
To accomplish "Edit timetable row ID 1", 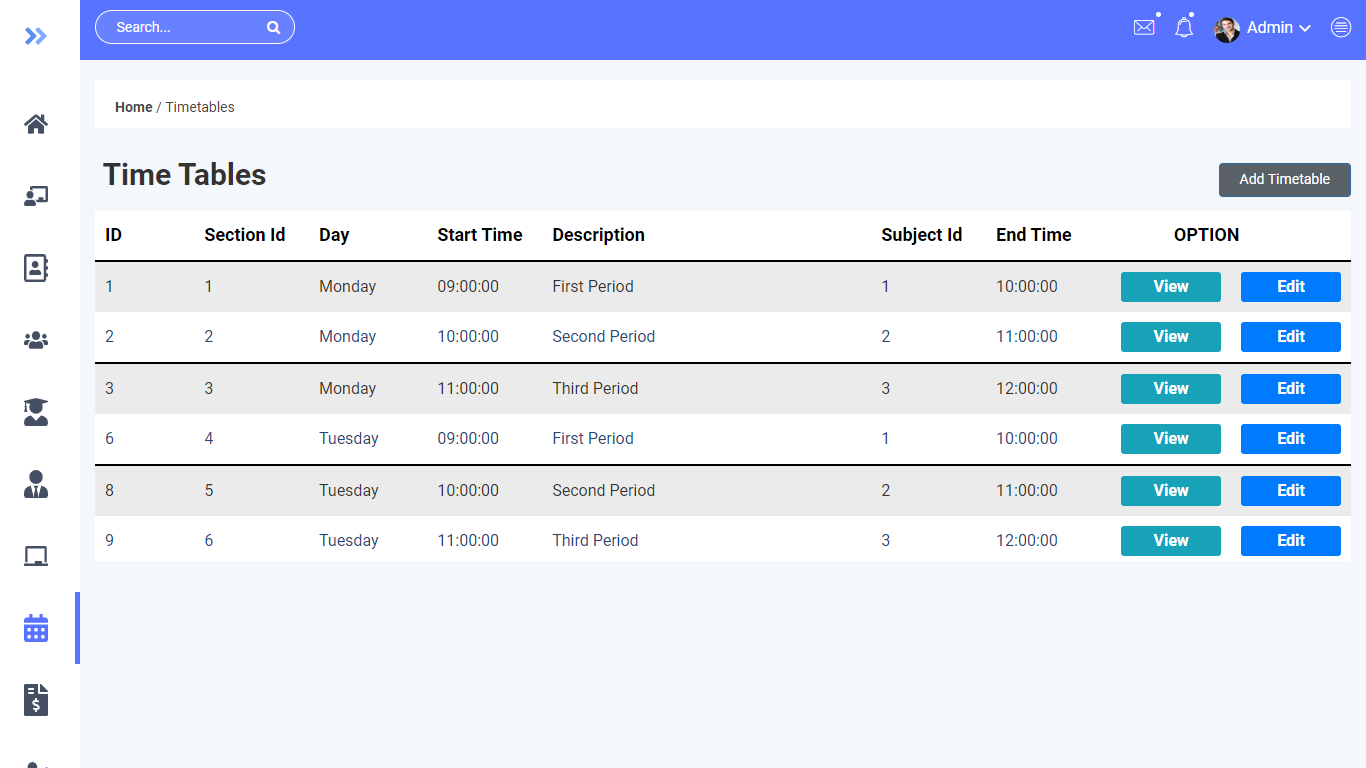I will (1291, 287).
